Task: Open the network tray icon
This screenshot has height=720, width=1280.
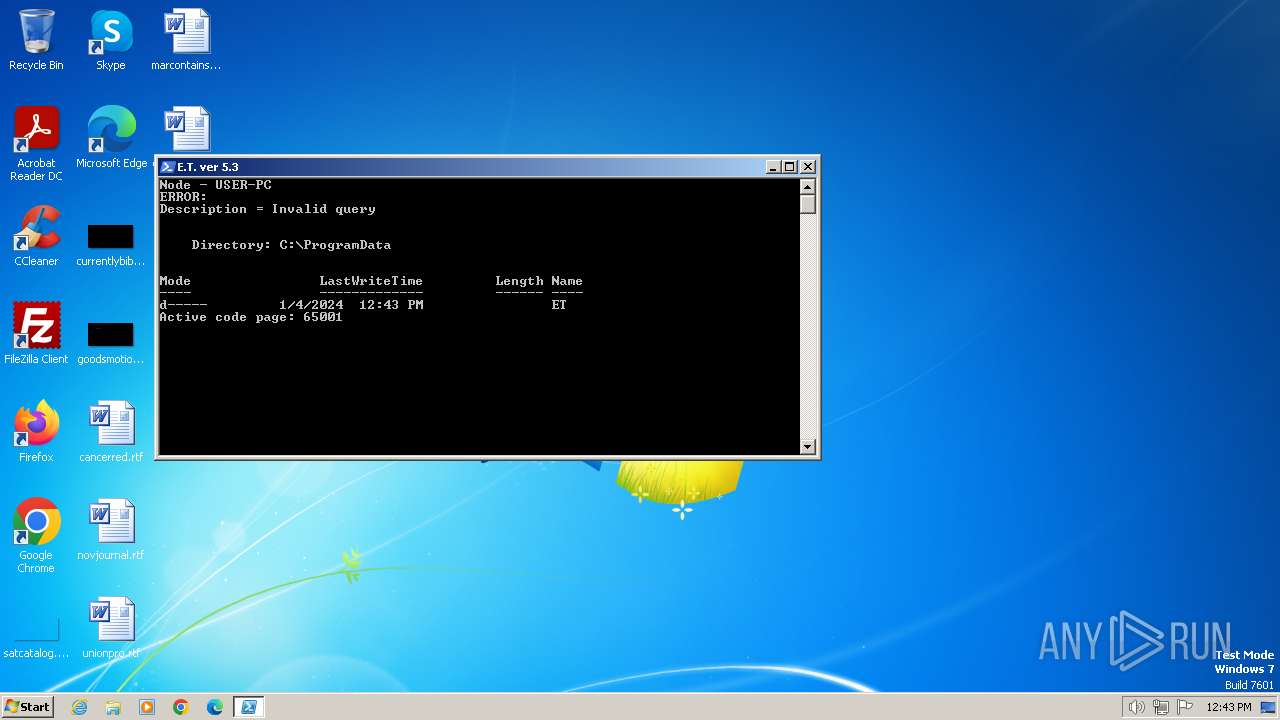Action: coord(1161,707)
